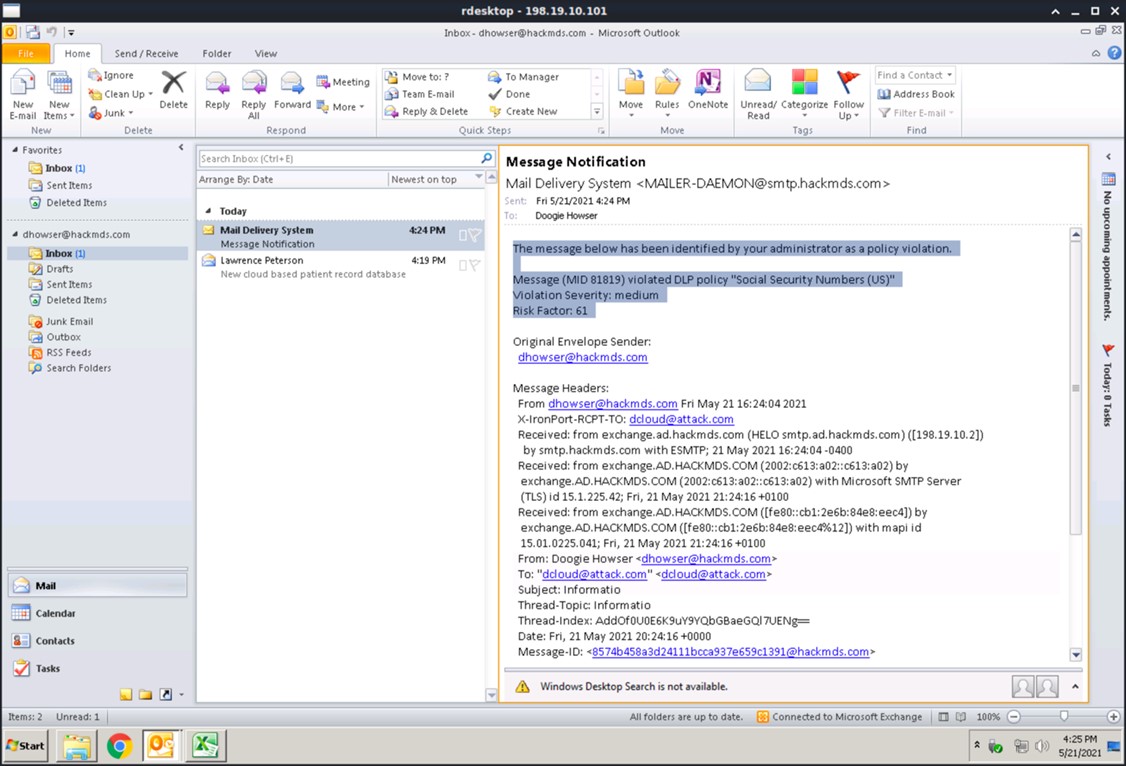1126x766 pixels.
Task: Create New quick step
Action: click(x=523, y=111)
